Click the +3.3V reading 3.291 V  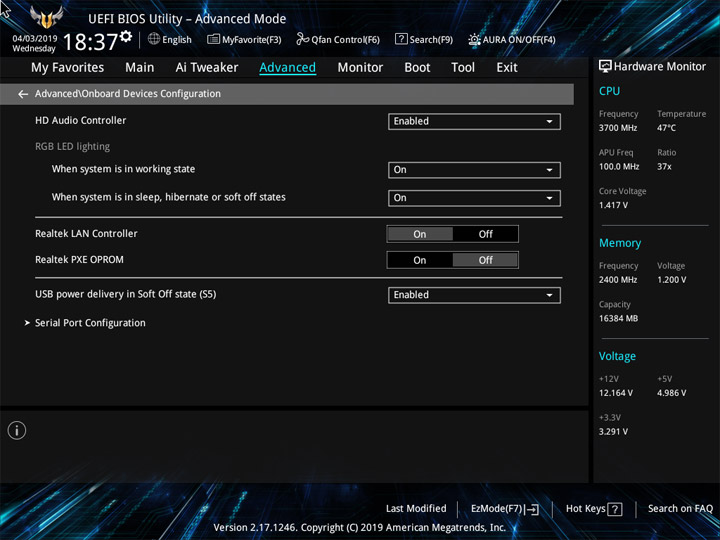coord(613,432)
